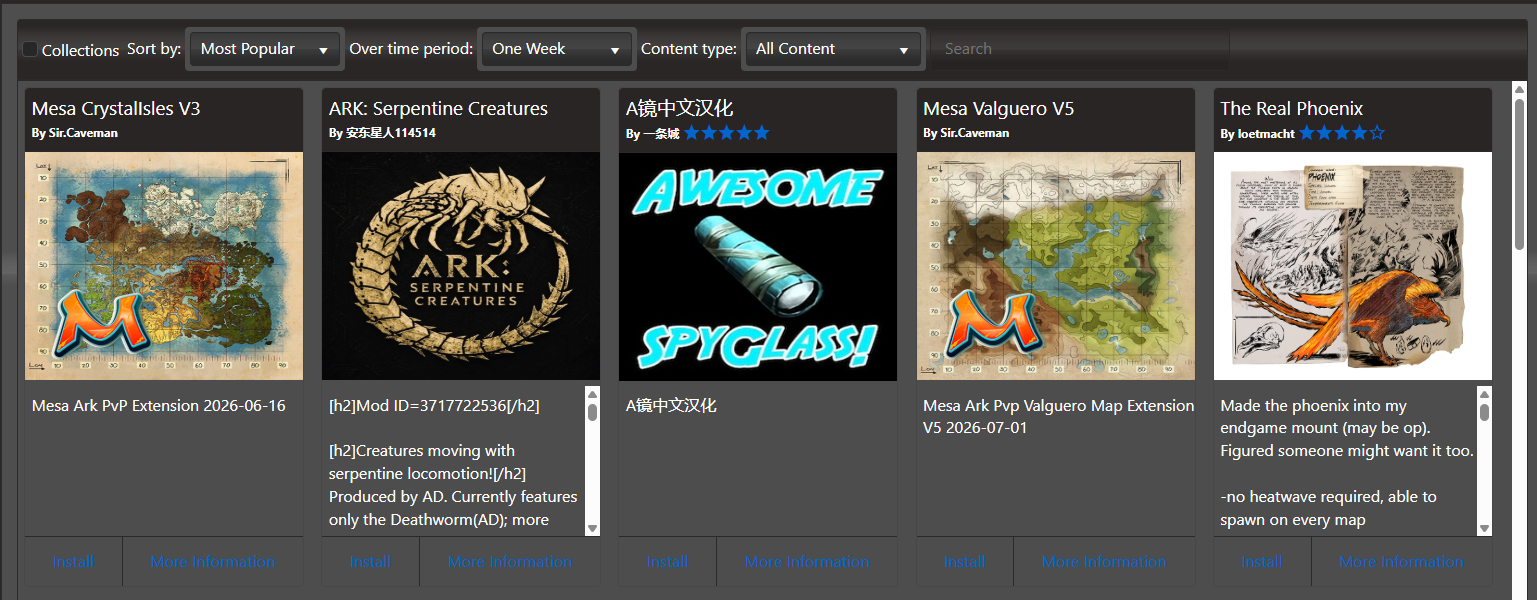Click the 'Over time period:' label
The image size is (1537, 600).
tap(411, 49)
